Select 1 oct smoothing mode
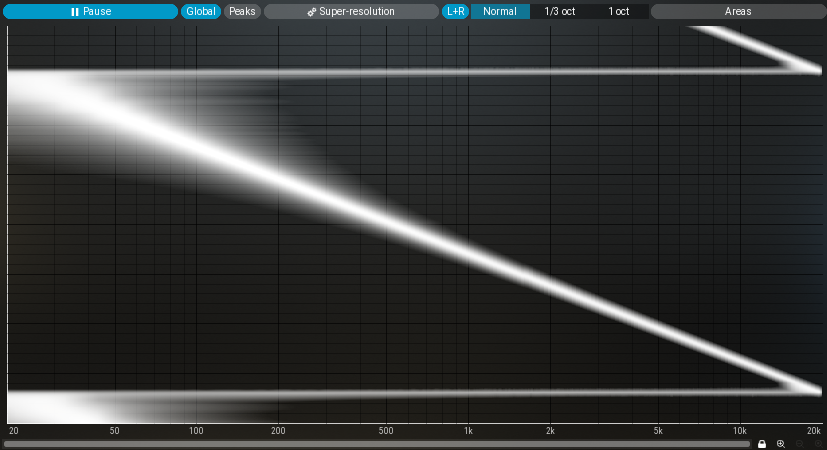 point(619,11)
